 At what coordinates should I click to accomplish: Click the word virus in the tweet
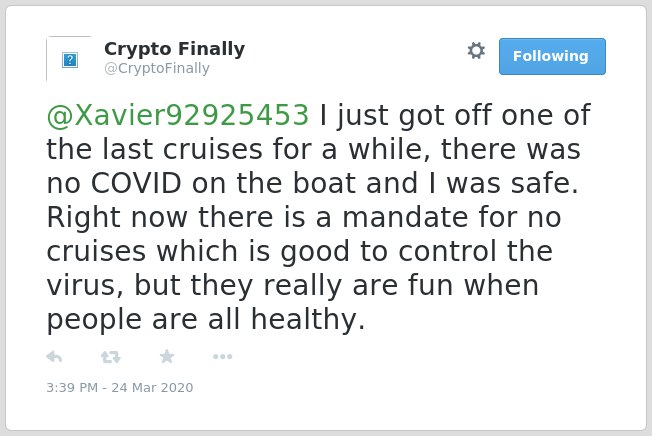[85, 286]
